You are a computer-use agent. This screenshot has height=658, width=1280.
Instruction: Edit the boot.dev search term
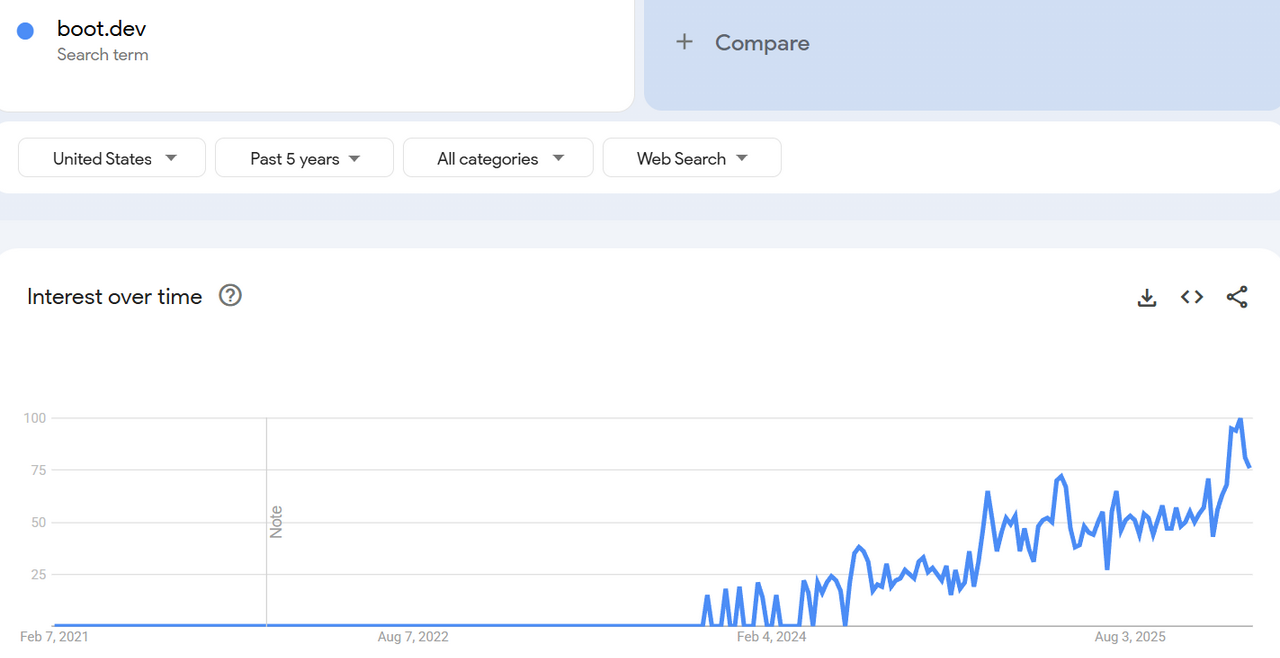tap(102, 29)
